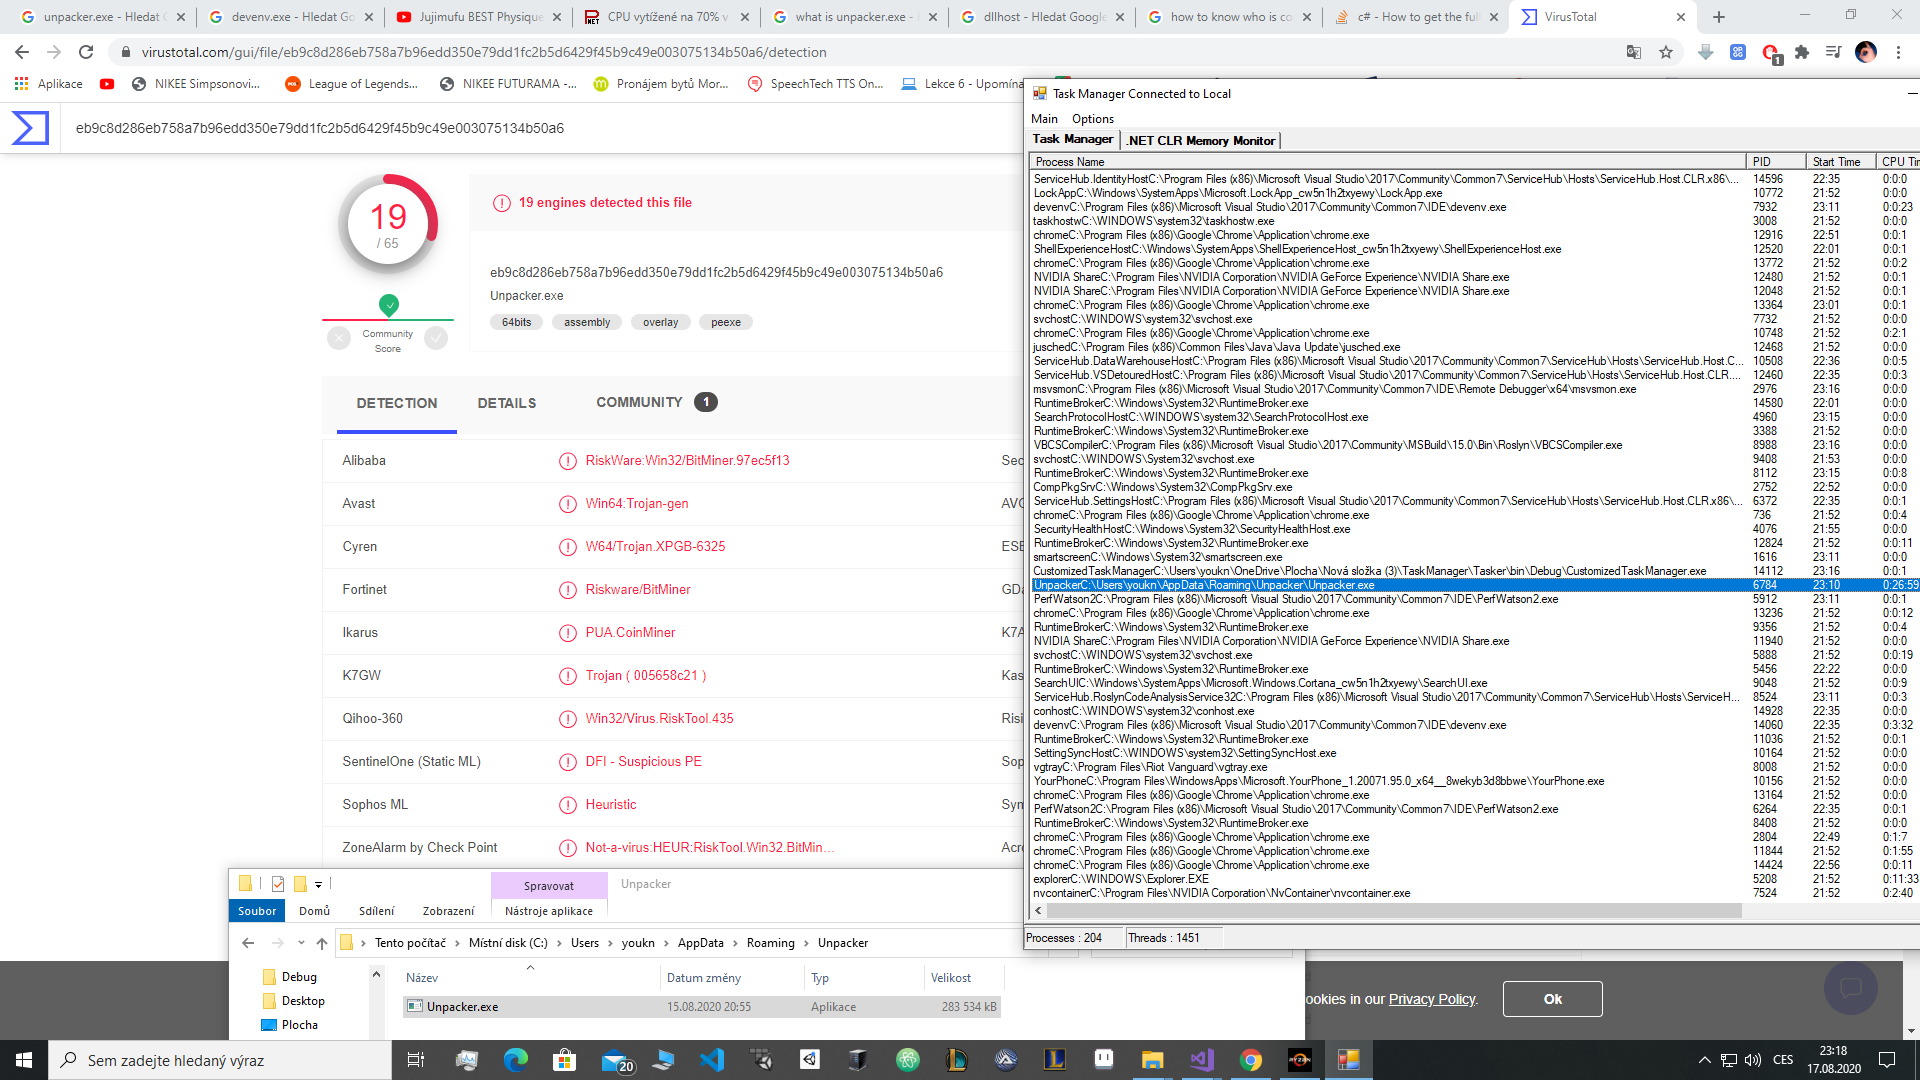Expand the chevron after Roaming in the breadcrumb

pyautogui.click(x=806, y=943)
